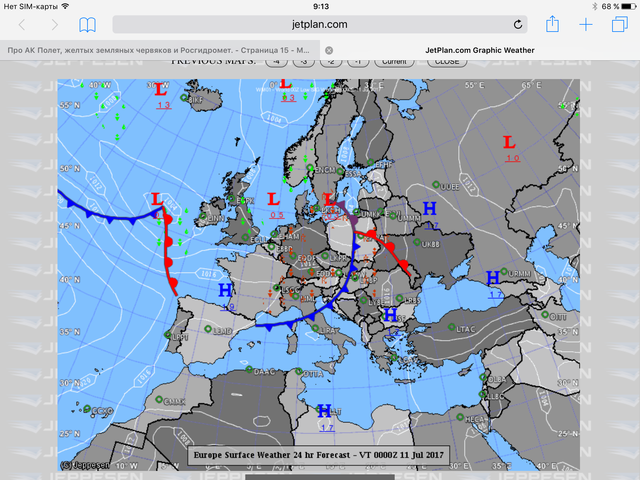Tap the jetplan.com address bar

320,24
